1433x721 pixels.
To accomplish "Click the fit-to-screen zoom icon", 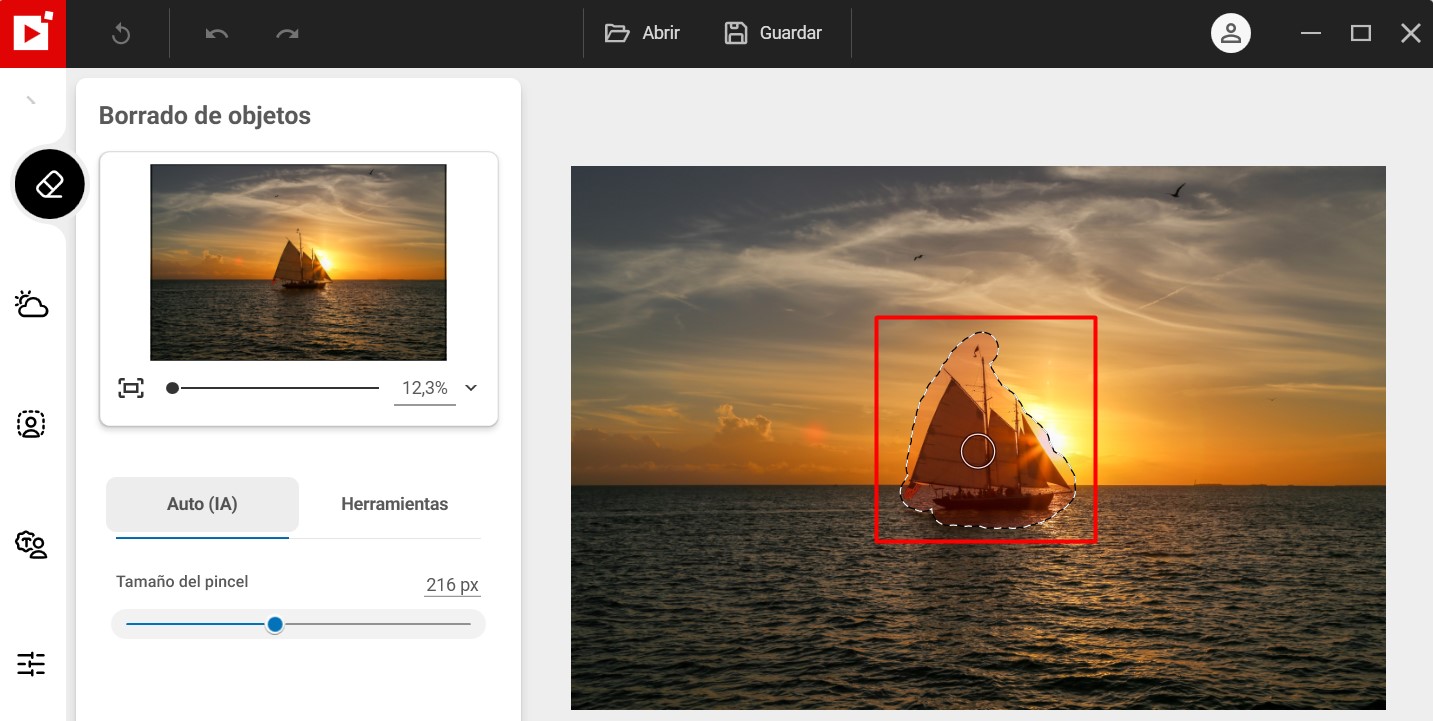I will click(131, 388).
